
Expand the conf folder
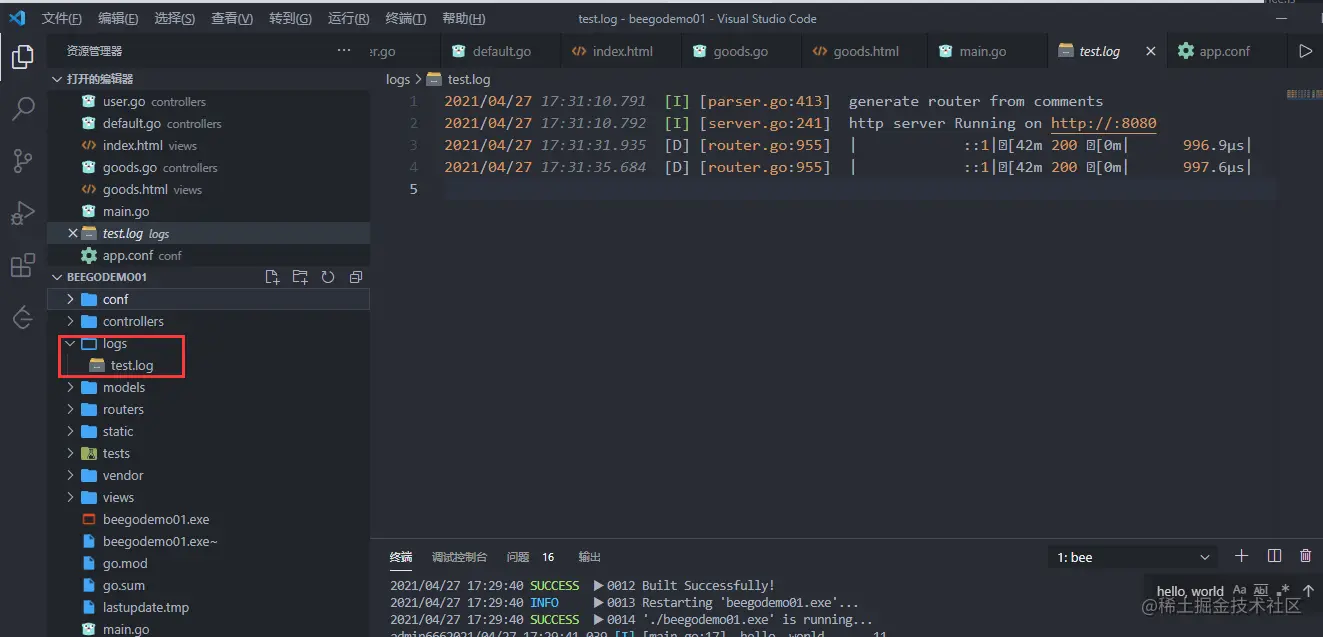point(70,299)
